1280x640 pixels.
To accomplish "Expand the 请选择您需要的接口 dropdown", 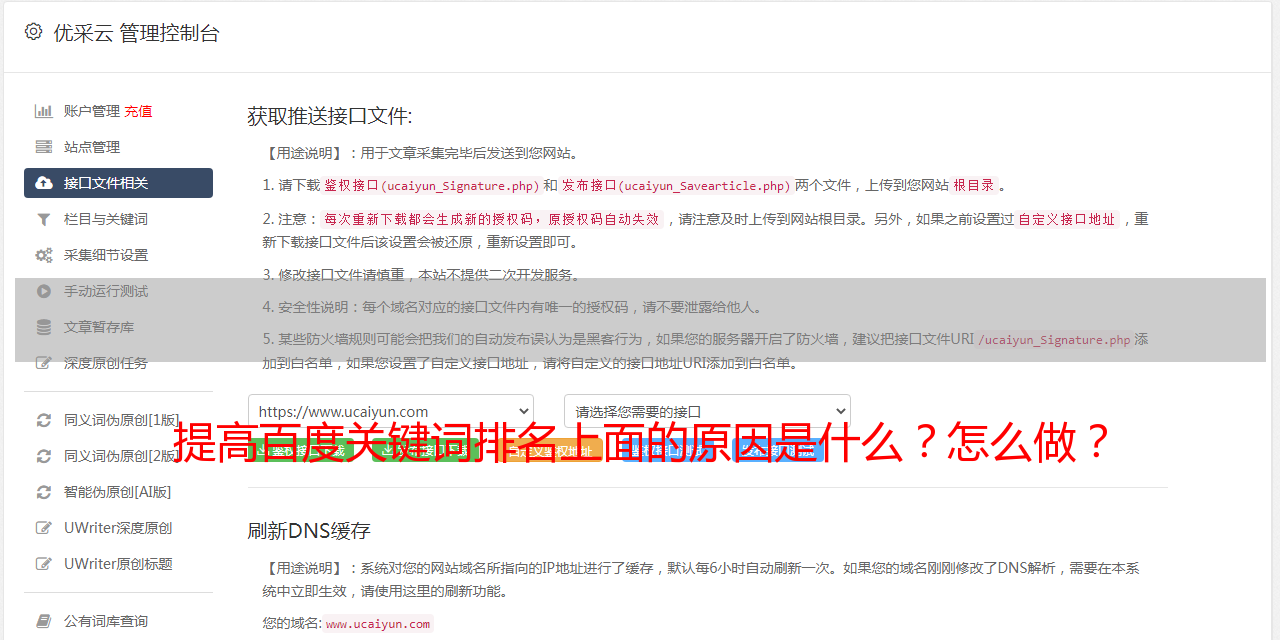I will pyautogui.click(x=707, y=411).
